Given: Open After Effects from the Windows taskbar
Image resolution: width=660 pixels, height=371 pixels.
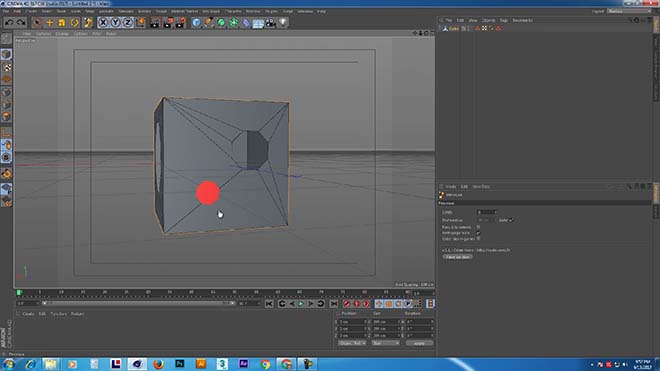Looking at the screenshot, I should tap(244, 364).
